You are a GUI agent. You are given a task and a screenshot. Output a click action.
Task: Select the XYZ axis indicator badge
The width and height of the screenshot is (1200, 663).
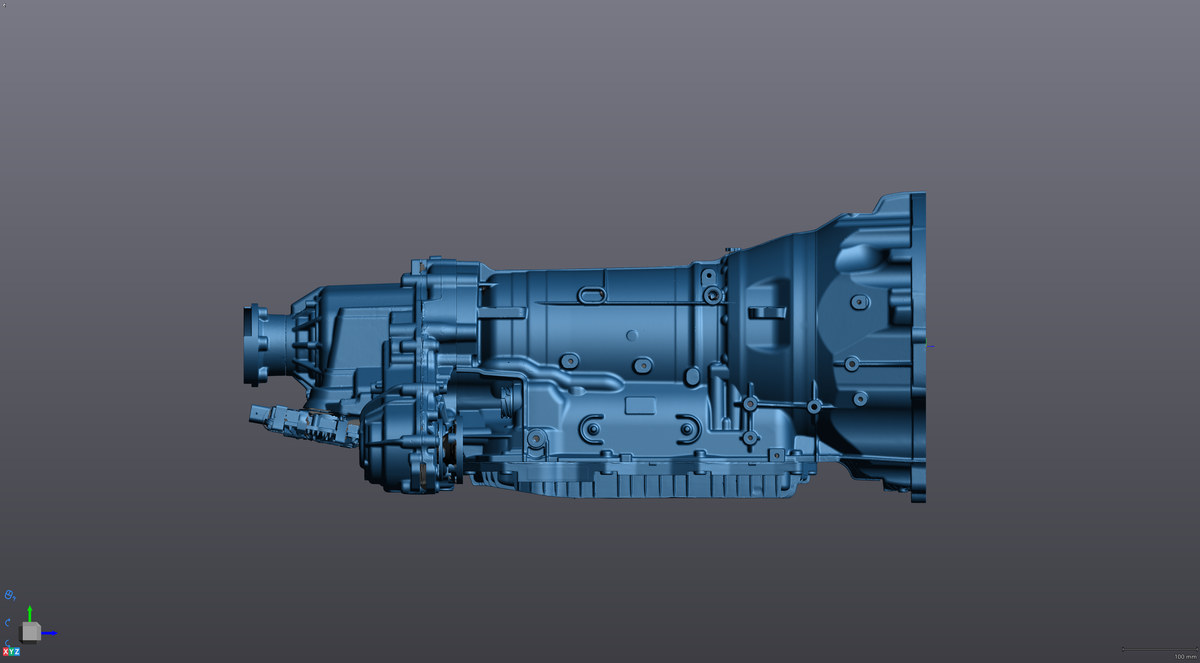tap(11, 652)
